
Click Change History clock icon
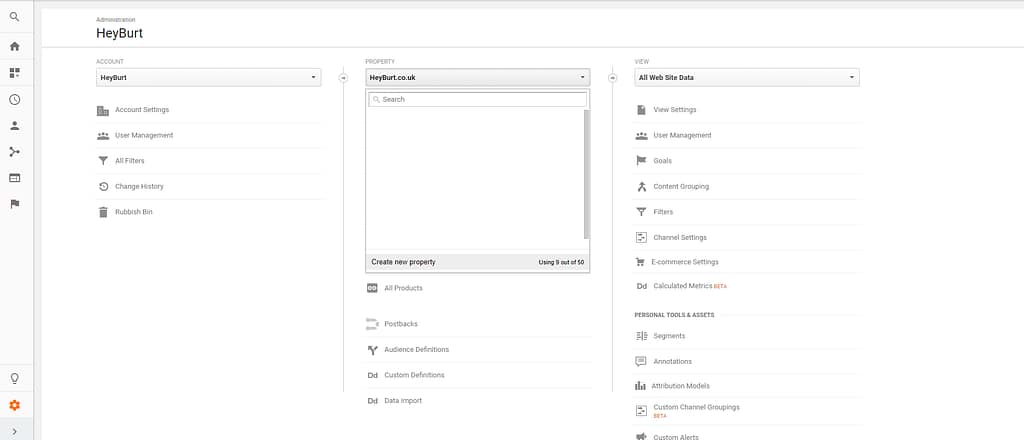(103, 187)
